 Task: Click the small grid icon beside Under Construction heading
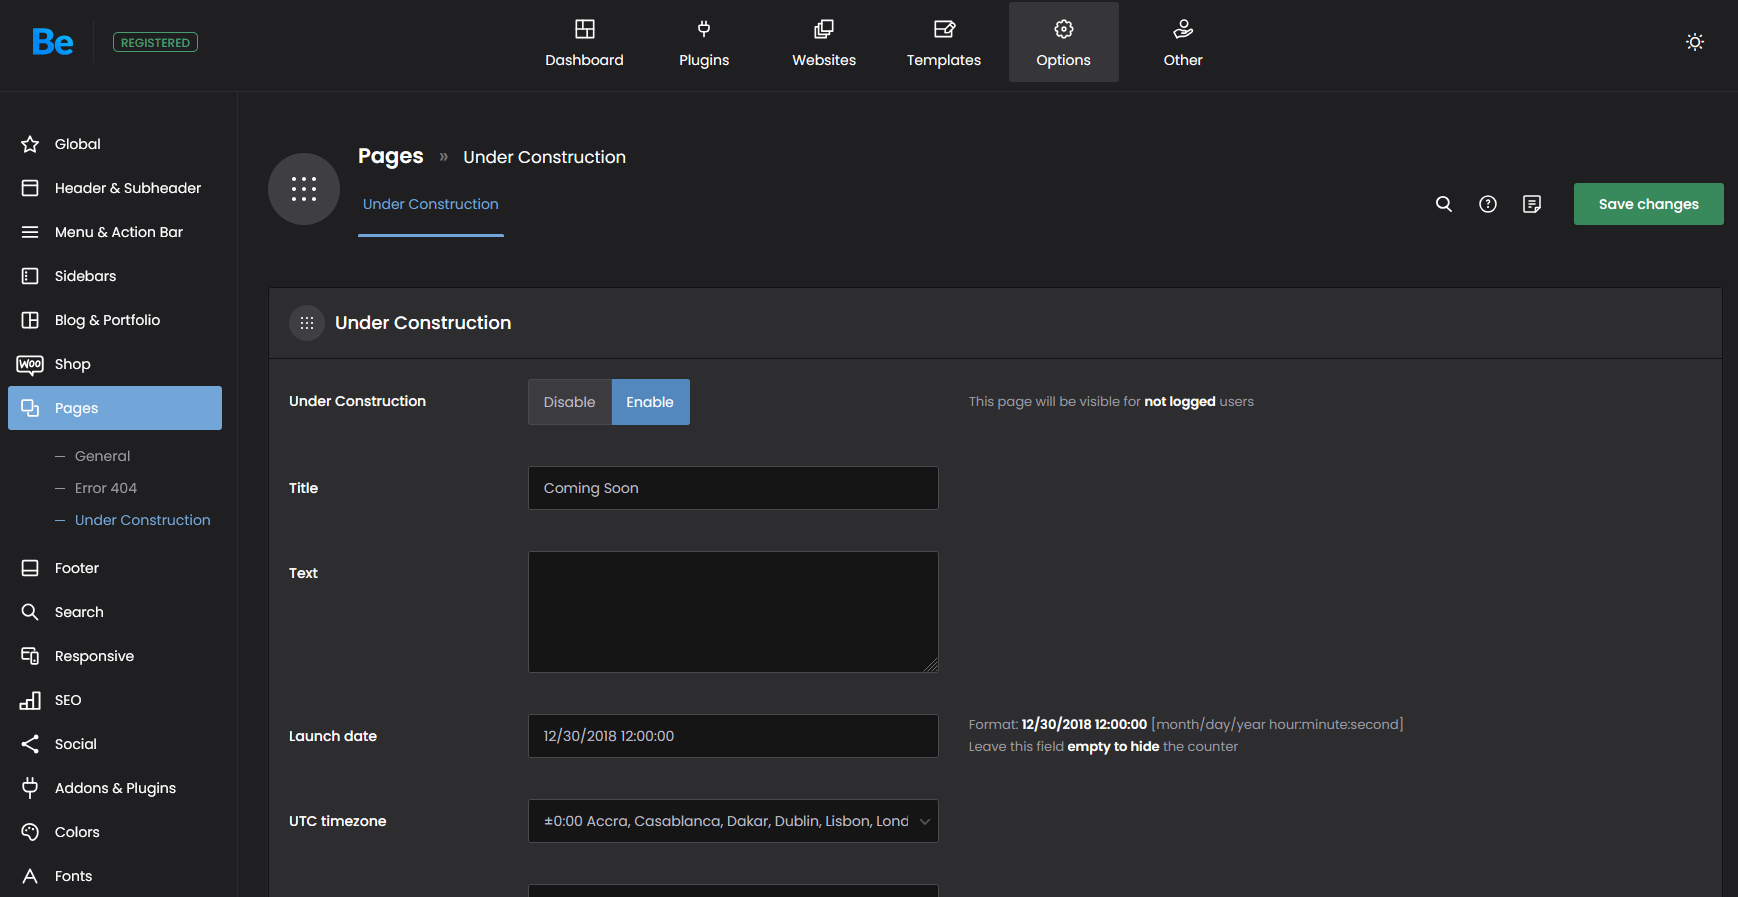pyautogui.click(x=307, y=323)
